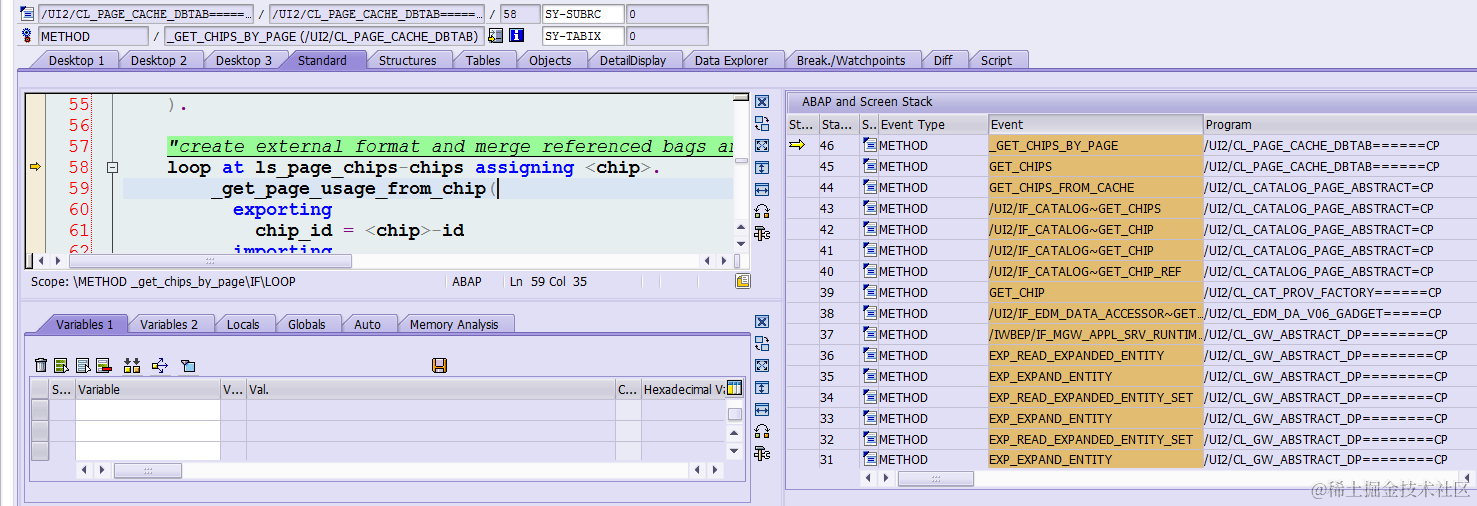Go to Break./Watchpoints tab
The image size is (1477, 506).
click(x=851, y=60)
